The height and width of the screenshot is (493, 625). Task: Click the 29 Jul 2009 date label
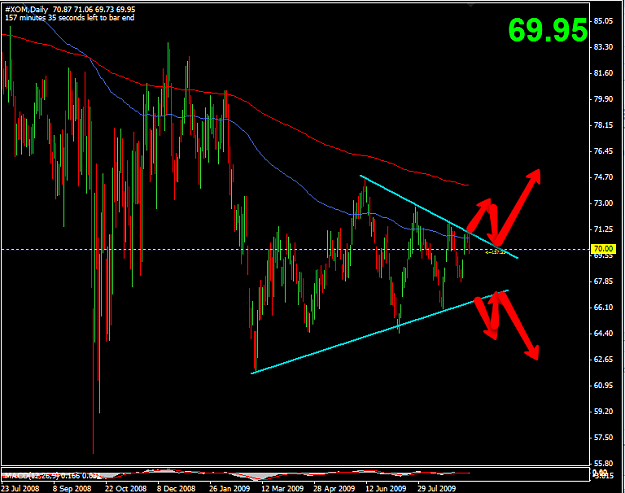[x=436, y=488]
